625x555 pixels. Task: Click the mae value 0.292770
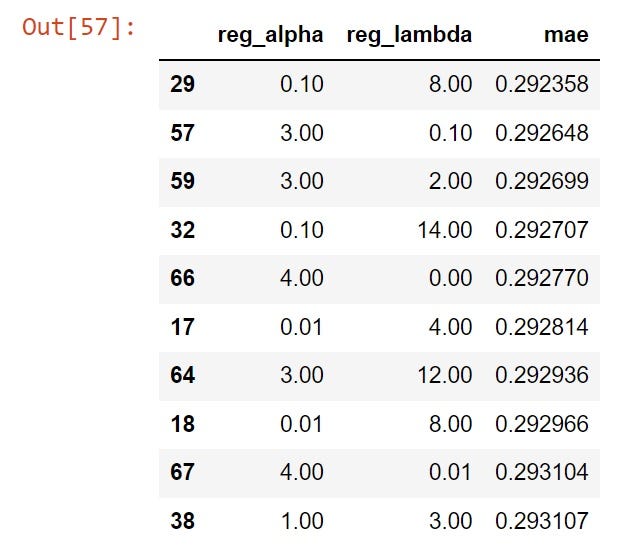542,278
